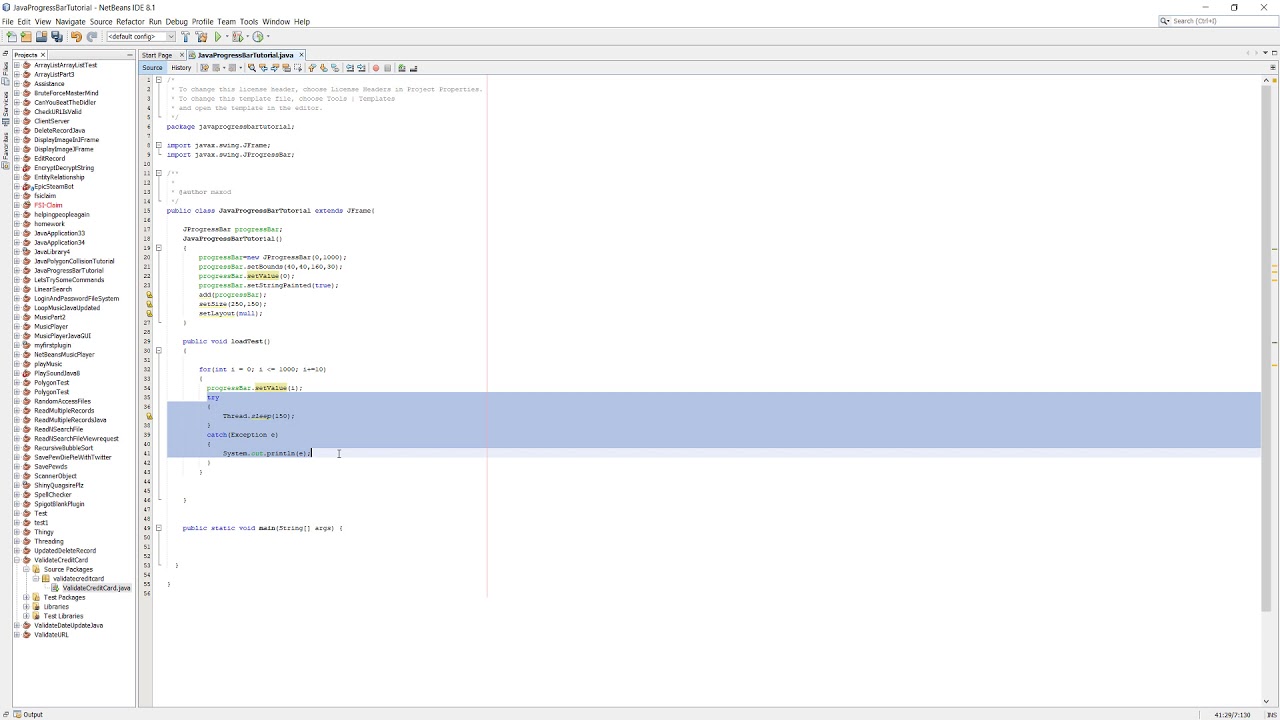
Task: Select the FSI-Claim project in red
Action: coord(48,205)
